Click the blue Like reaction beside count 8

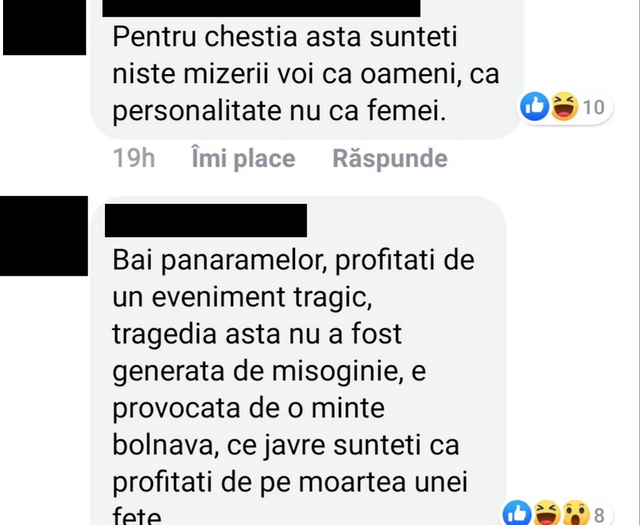coord(517,513)
